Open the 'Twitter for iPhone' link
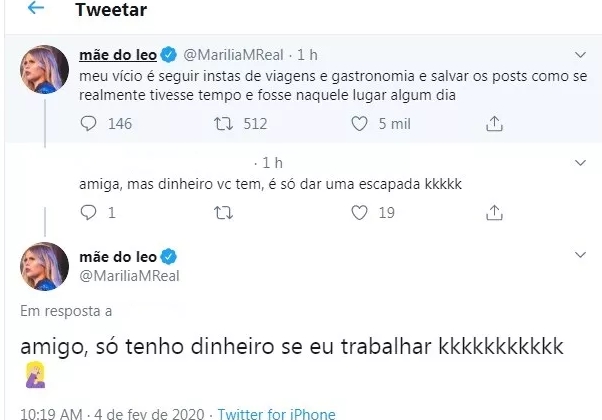The image size is (602, 420). 276,413
